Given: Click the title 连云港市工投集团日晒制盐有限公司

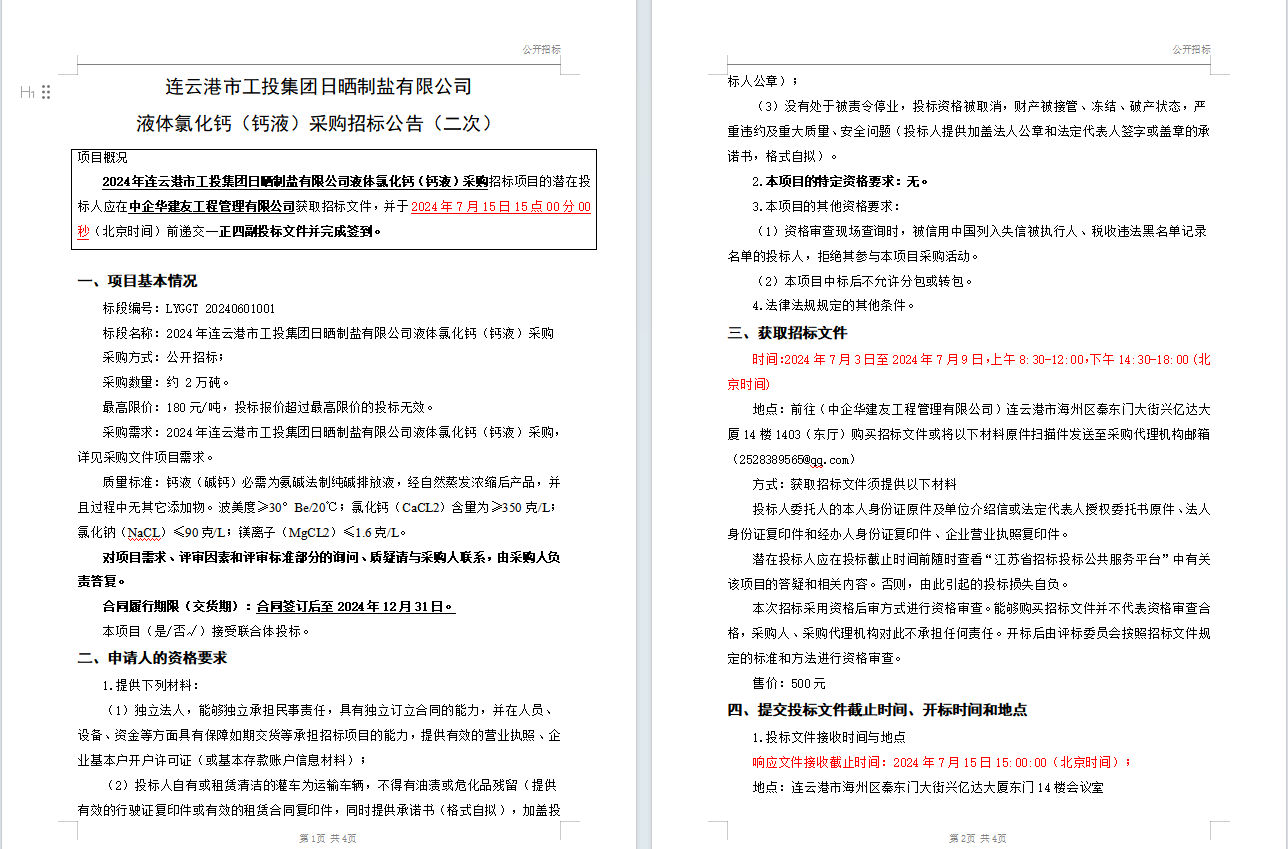Looking at the screenshot, I should (x=318, y=87).
